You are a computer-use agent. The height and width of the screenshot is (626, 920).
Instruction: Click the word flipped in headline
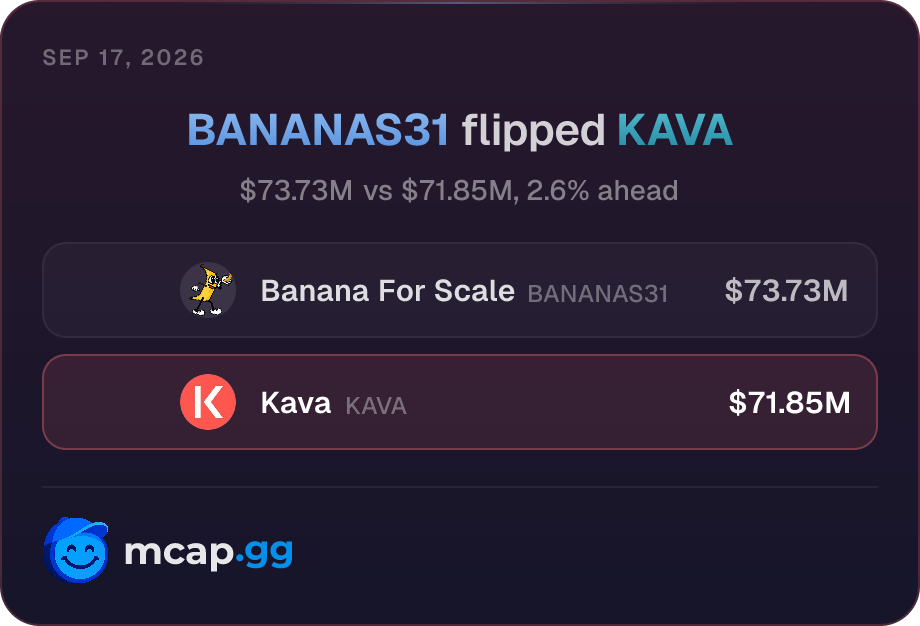click(x=533, y=132)
